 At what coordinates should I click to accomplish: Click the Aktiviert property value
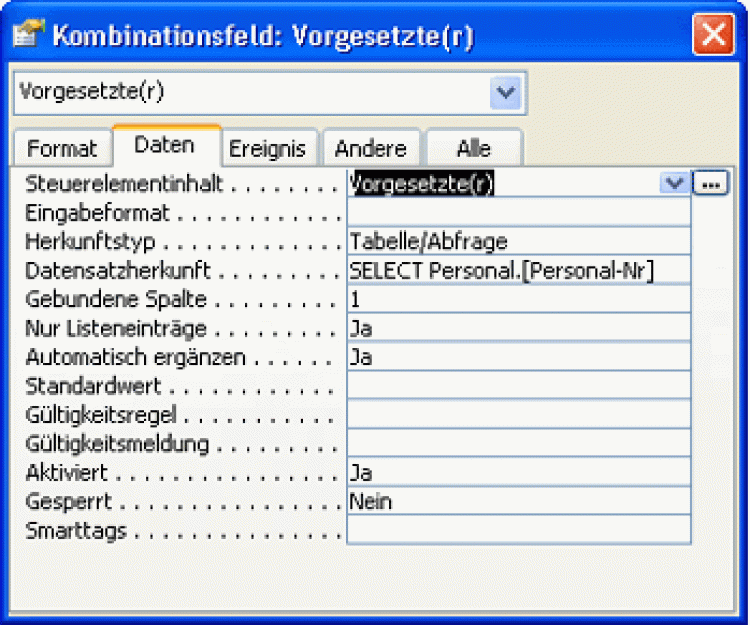point(518,472)
